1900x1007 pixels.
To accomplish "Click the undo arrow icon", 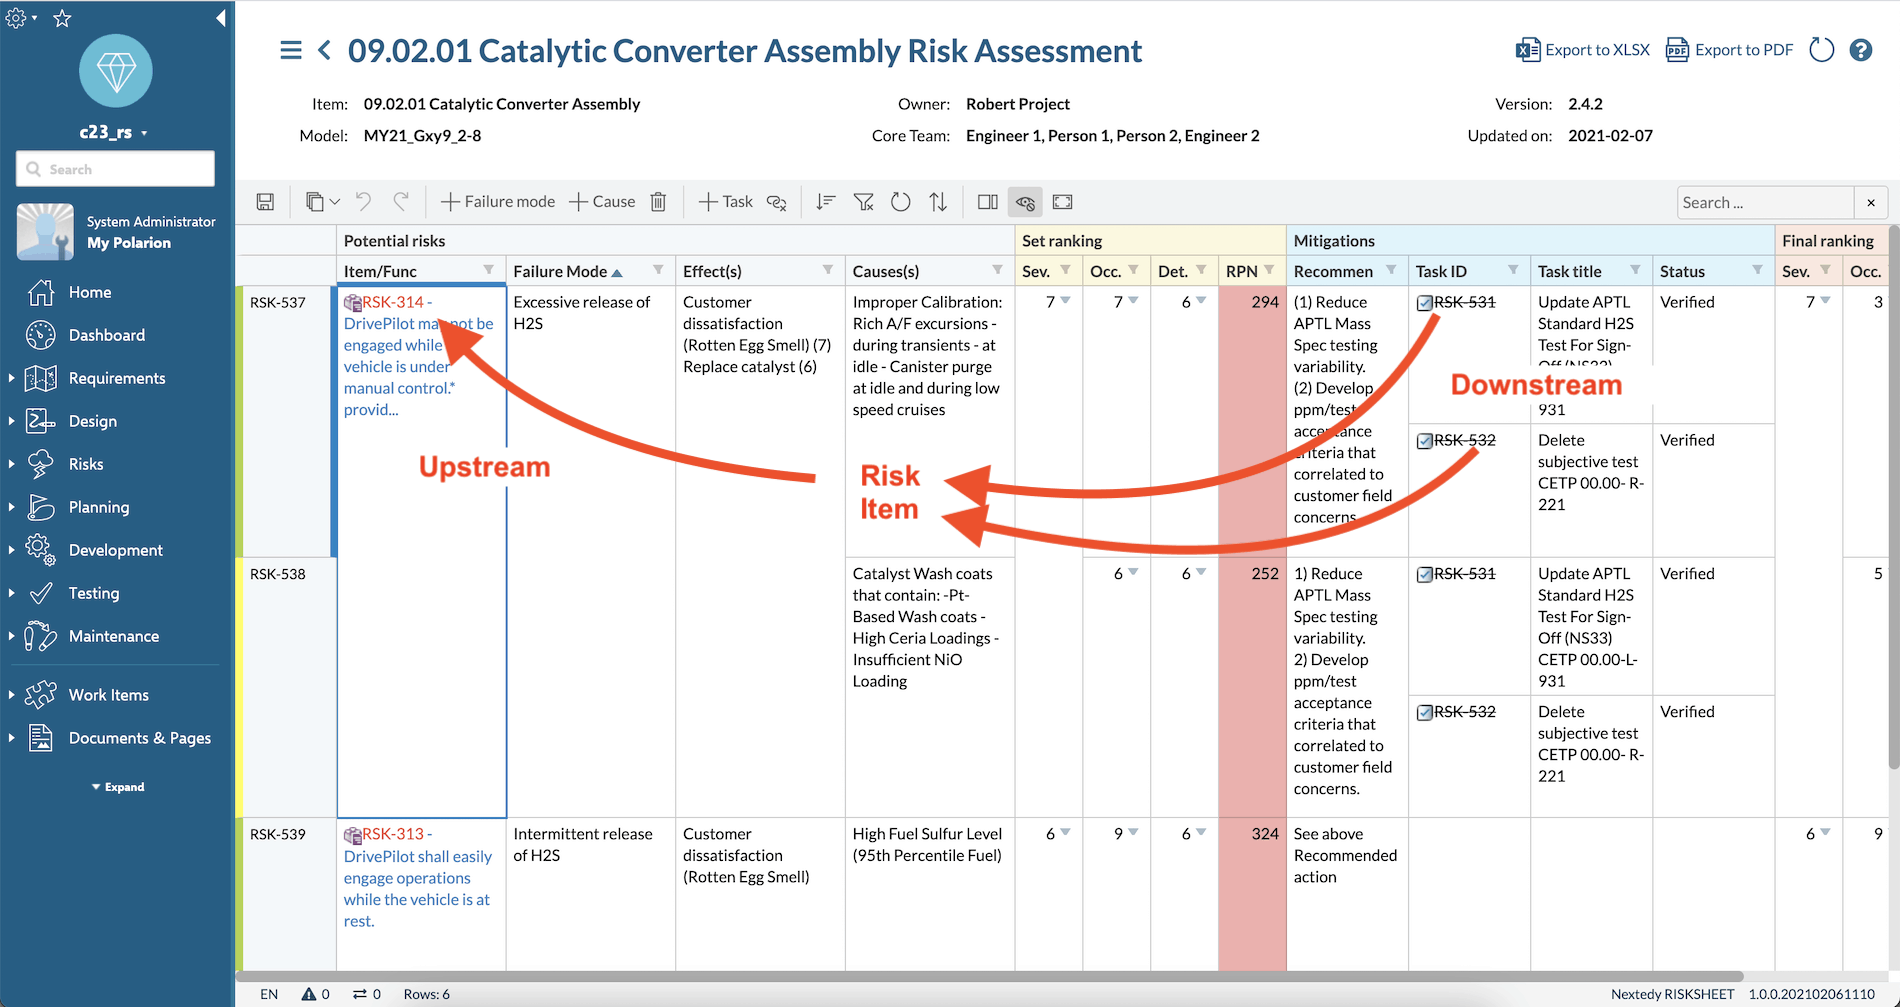I will click(363, 201).
